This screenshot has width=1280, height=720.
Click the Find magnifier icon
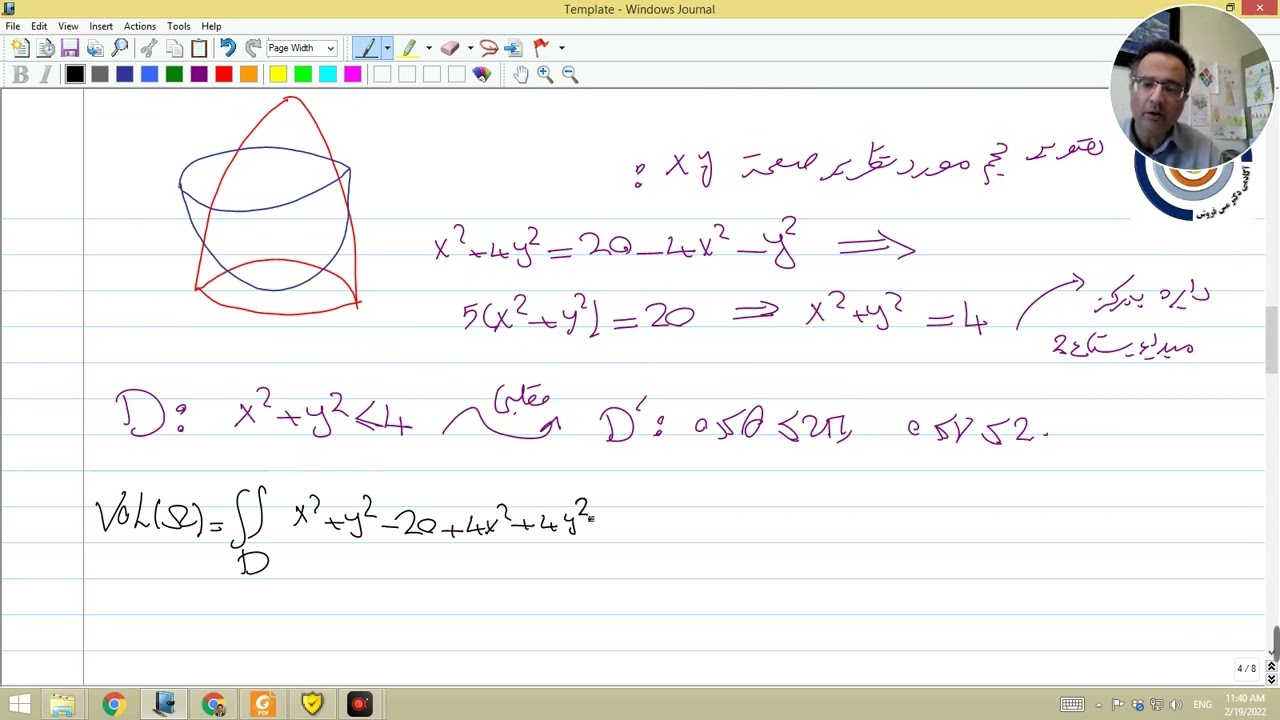(120, 48)
